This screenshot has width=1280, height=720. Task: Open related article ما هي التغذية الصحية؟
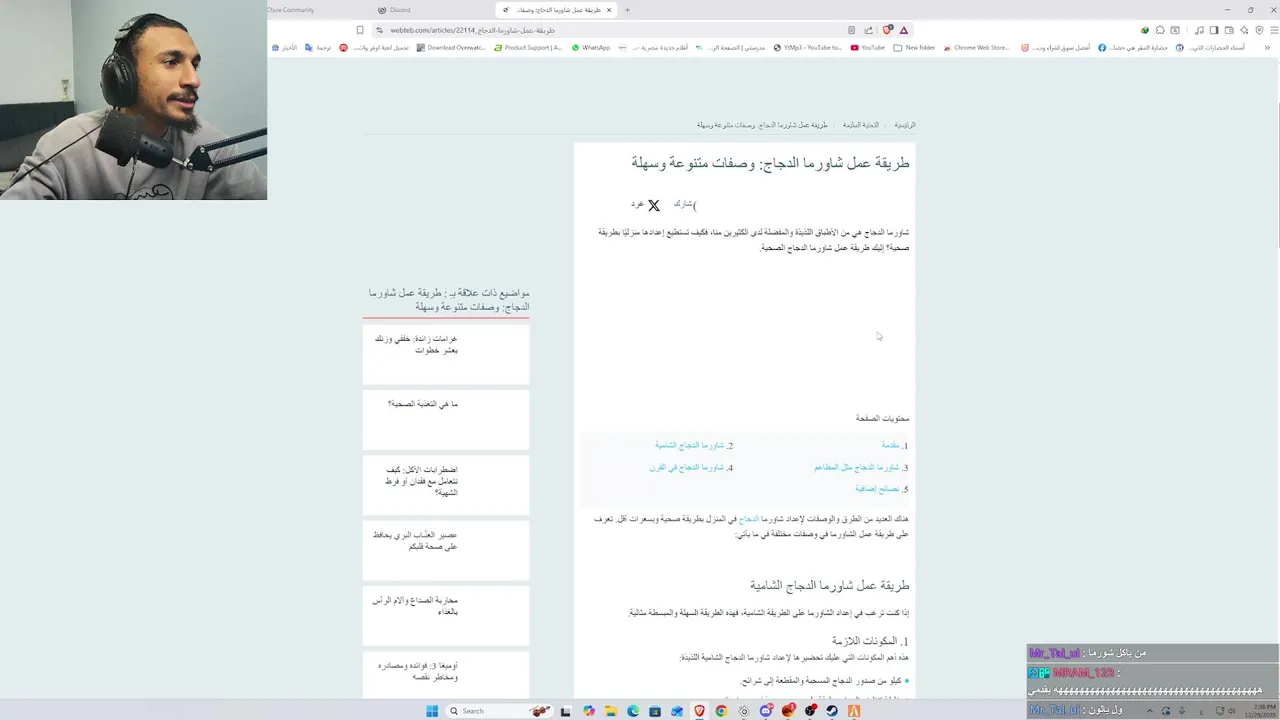[x=446, y=419]
